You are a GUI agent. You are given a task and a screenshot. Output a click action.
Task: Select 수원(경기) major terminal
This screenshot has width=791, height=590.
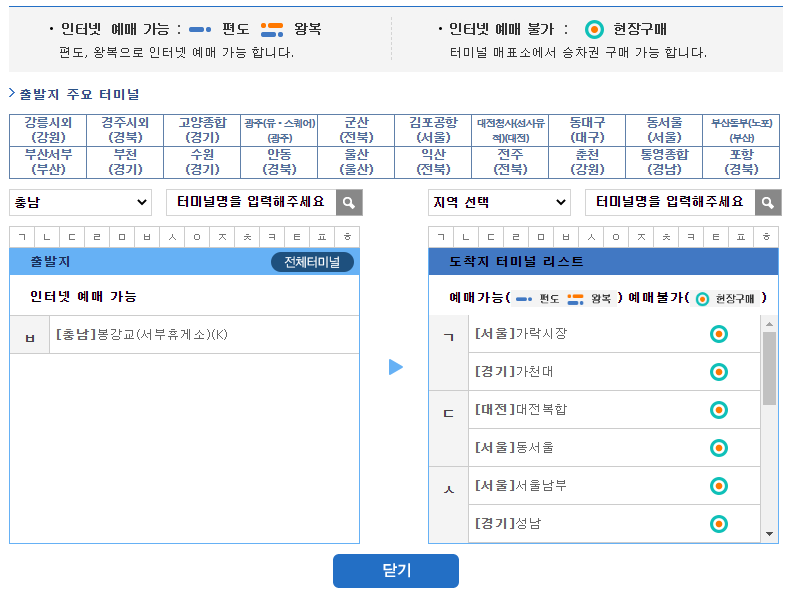coord(202,162)
